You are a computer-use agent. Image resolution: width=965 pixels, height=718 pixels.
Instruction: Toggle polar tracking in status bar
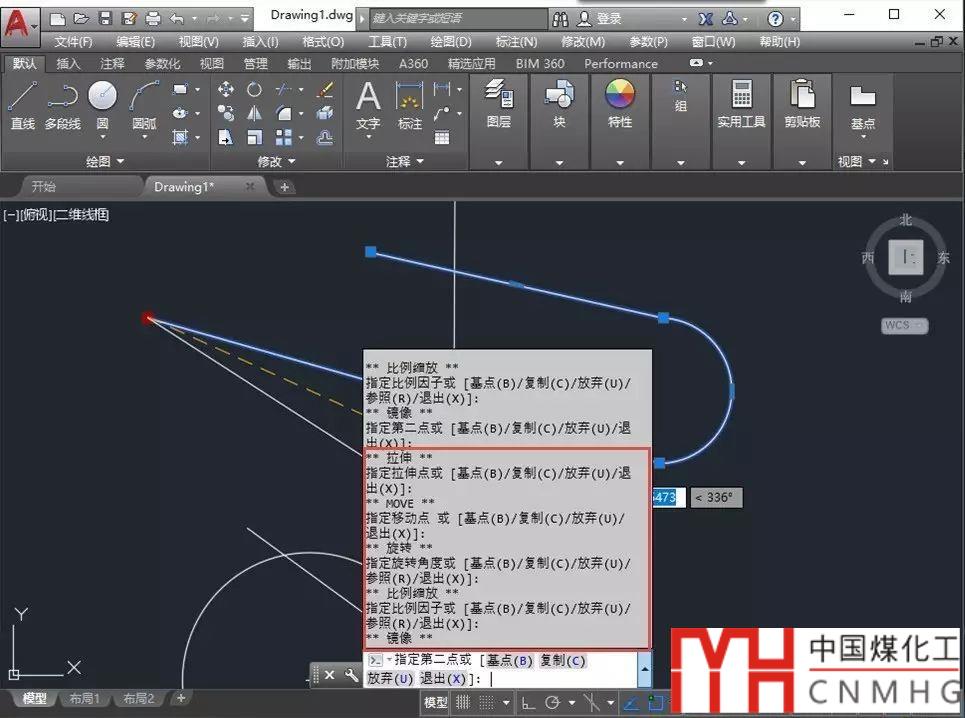[x=553, y=703]
